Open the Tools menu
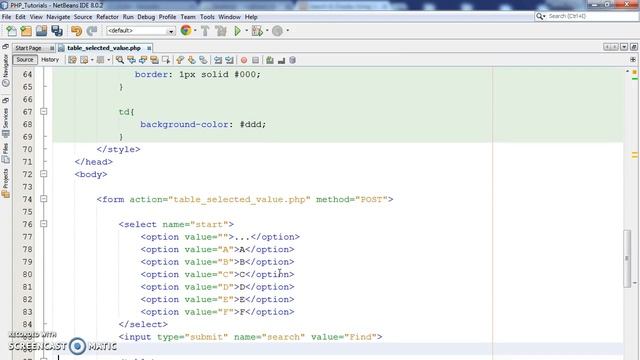Screen dimensions: 640x360 tap(207, 17)
